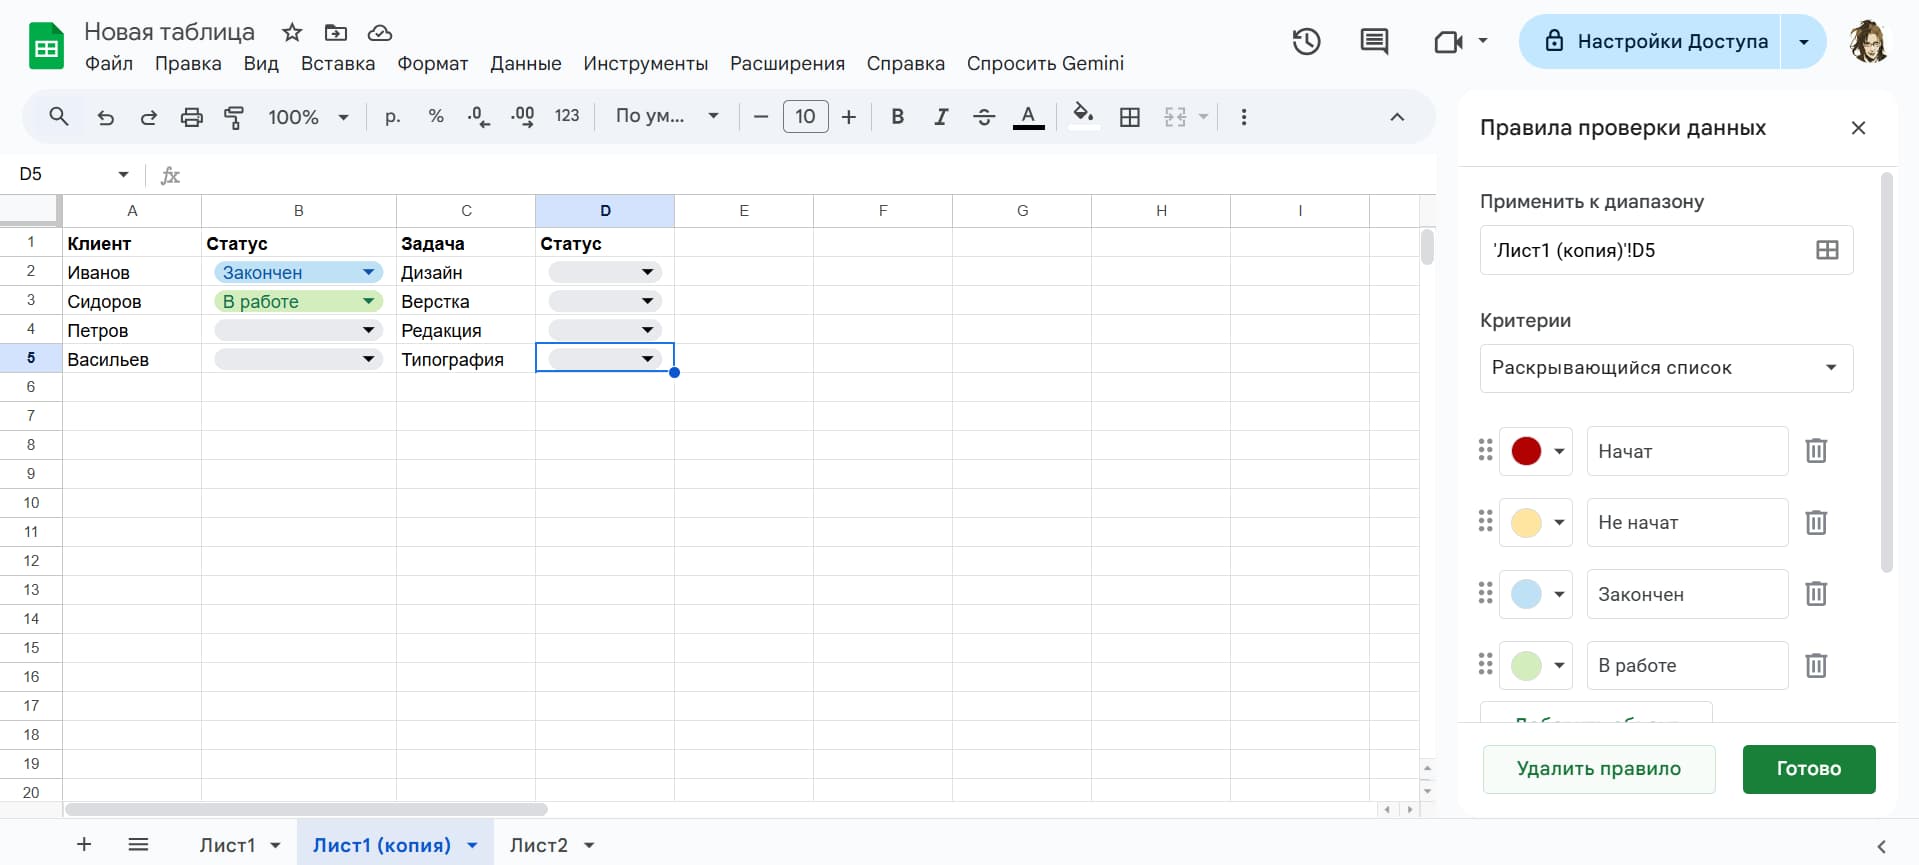
Task: Toggle bold formatting
Action: [897, 117]
